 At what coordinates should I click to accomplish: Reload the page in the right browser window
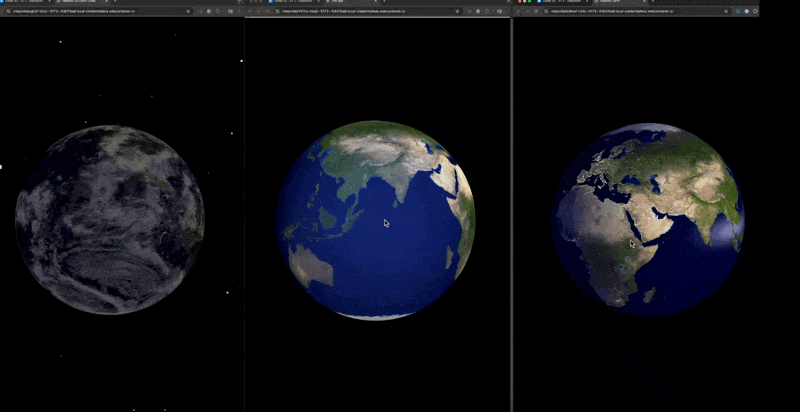[x=536, y=11]
